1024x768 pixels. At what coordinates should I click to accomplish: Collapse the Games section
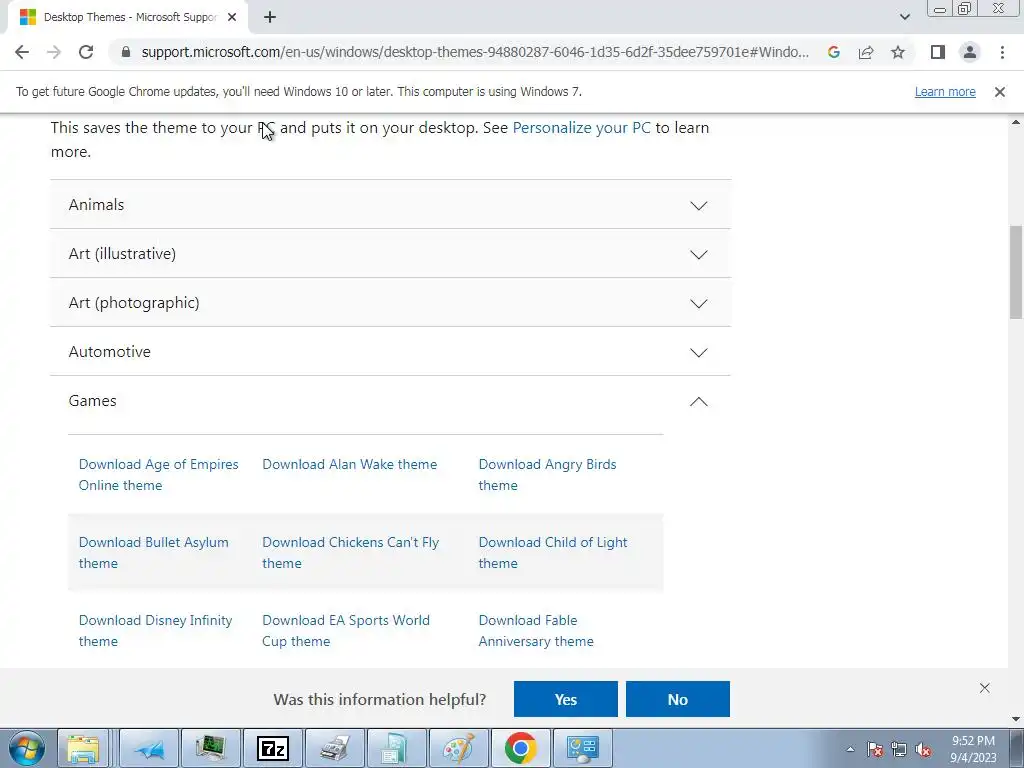click(391, 400)
